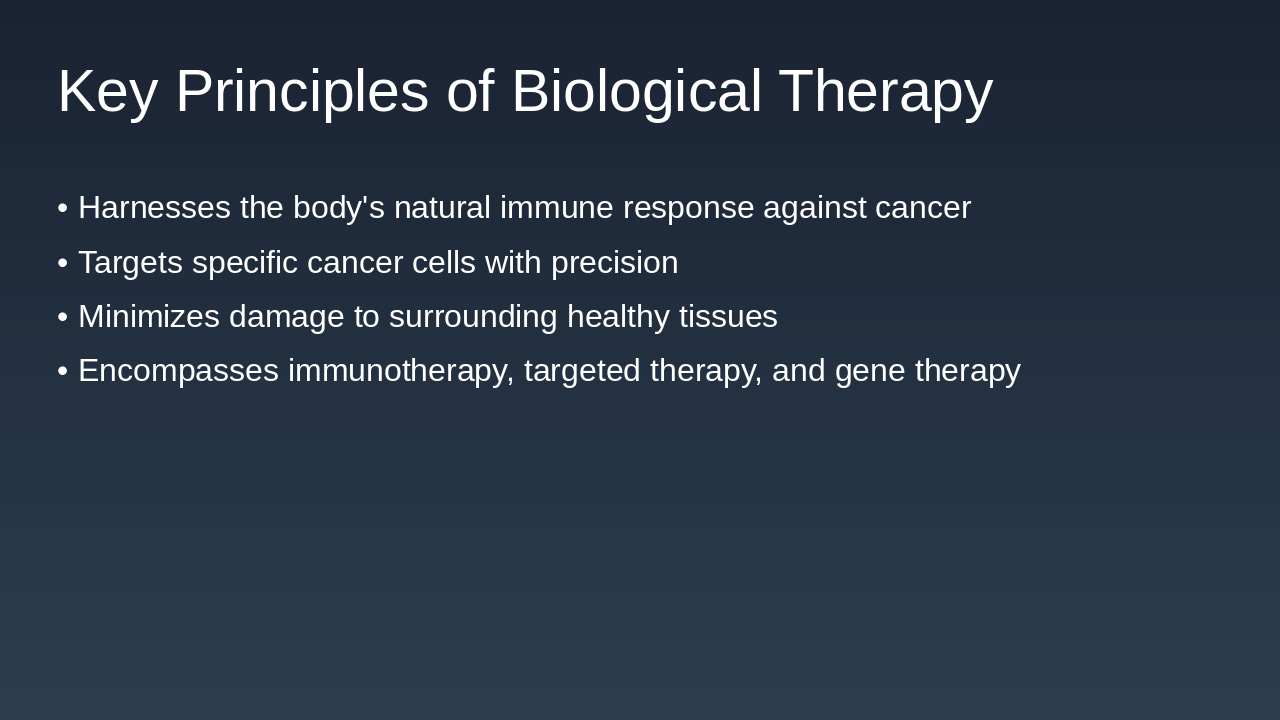Click the word "Key" in the title
The height and width of the screenshot is (720, 1280).
107,91
